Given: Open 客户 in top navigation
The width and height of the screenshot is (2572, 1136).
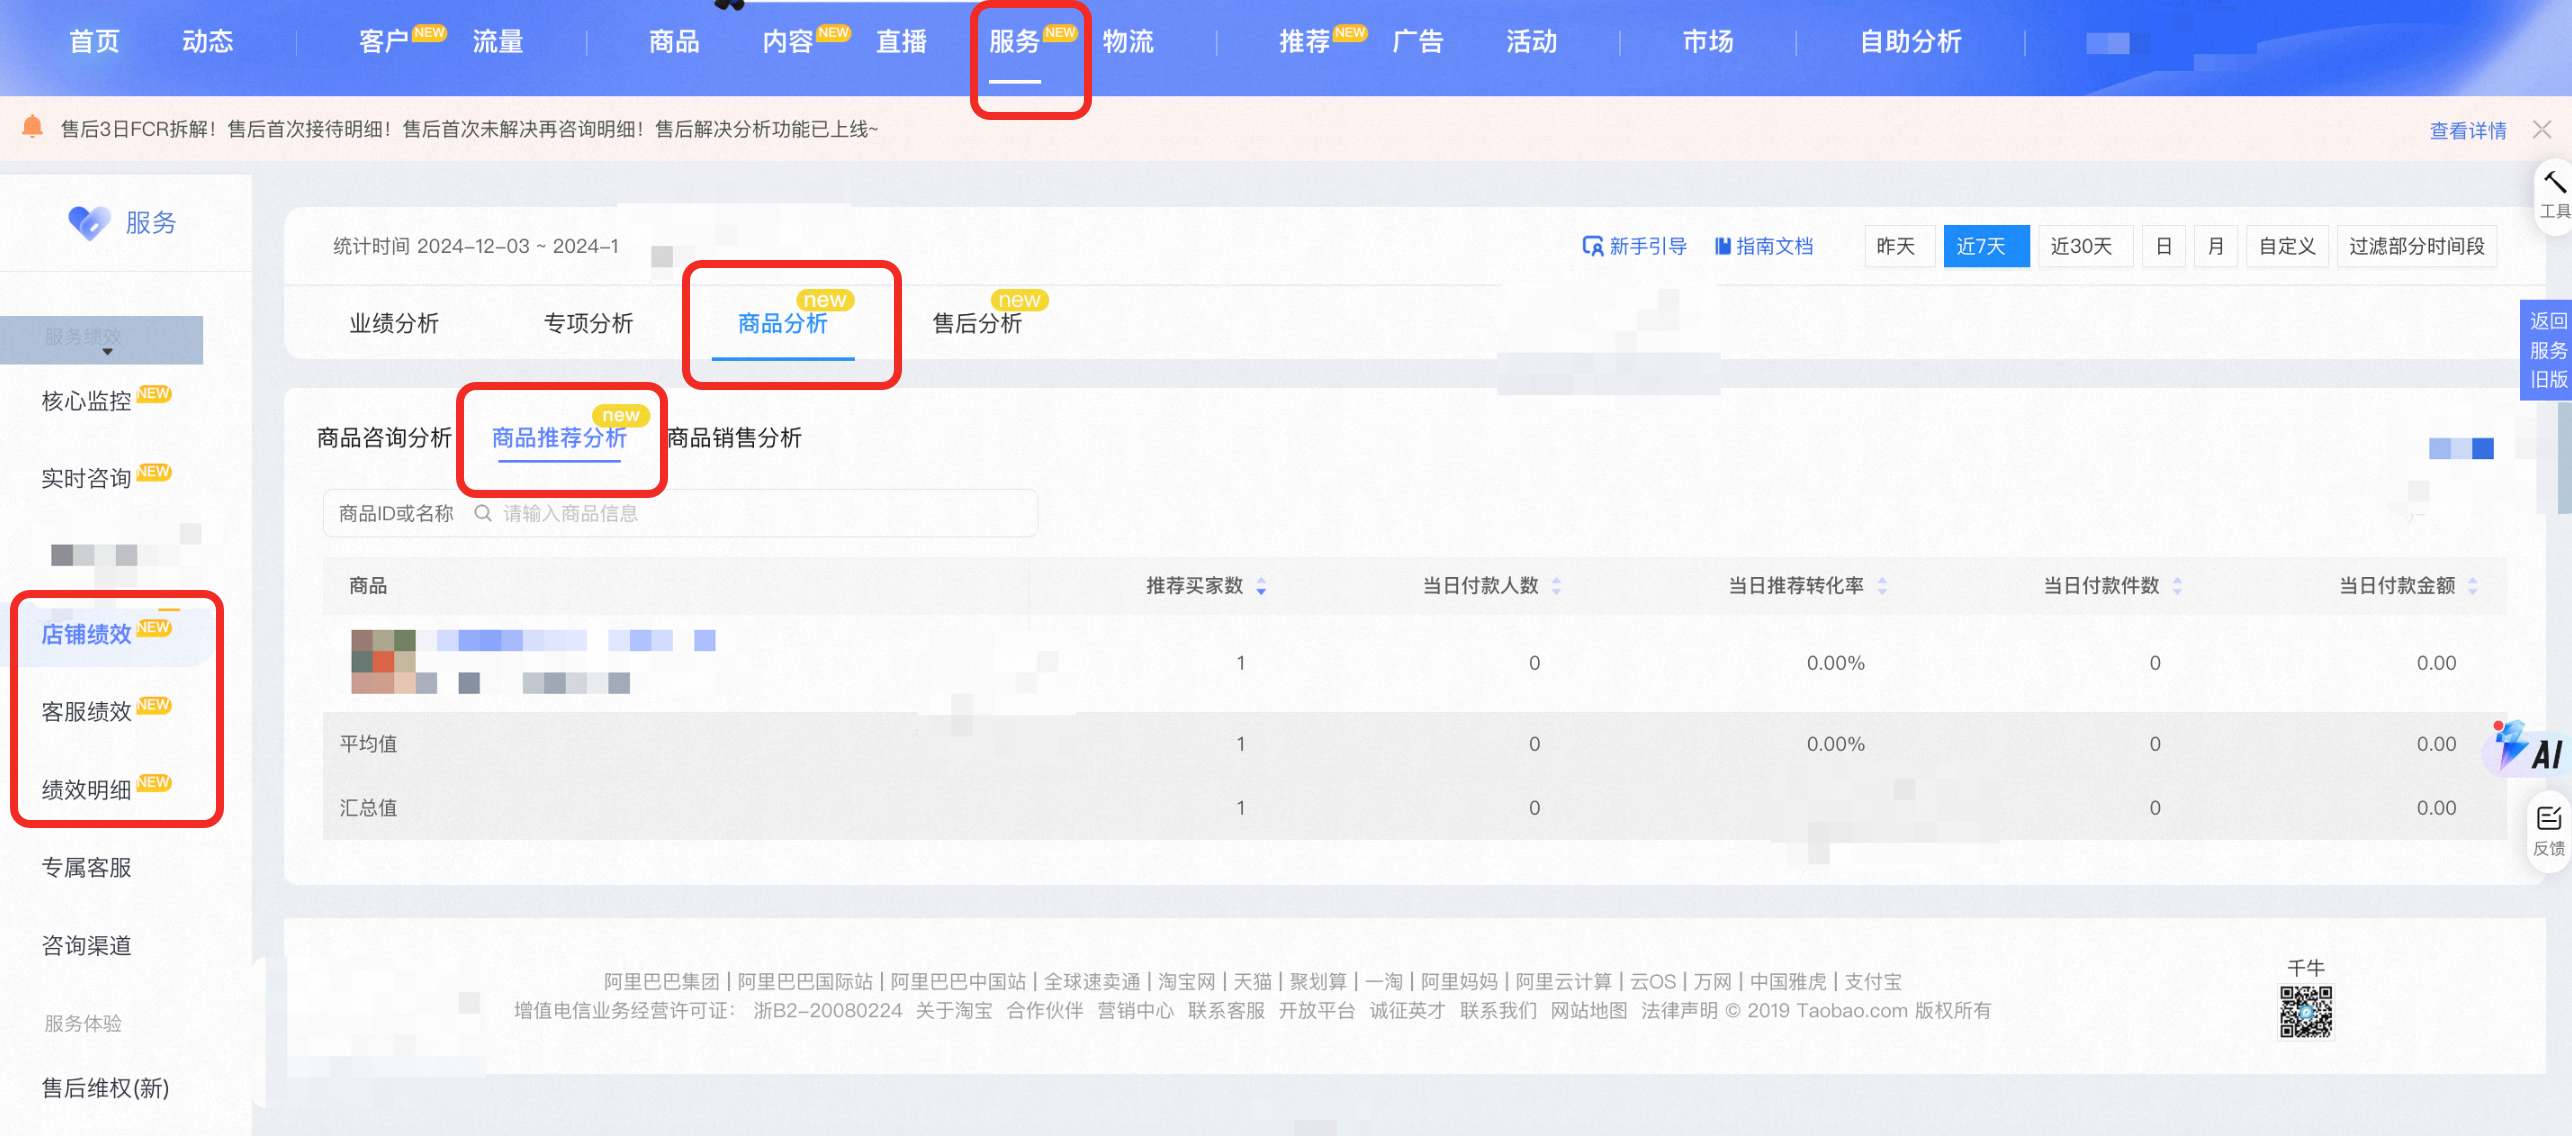Looking at the screenshot, I should (384, 42).
